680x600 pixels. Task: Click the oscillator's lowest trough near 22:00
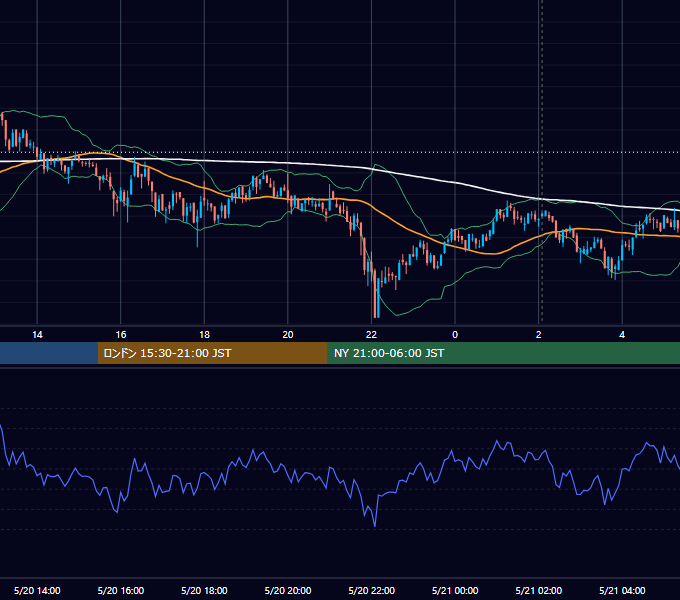pyautogui.click(x=375, y=525)
